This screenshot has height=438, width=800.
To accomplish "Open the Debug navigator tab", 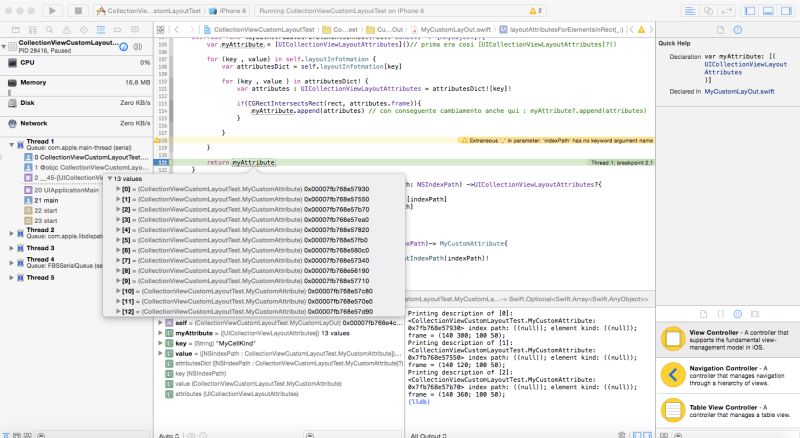I will [101, 30].
